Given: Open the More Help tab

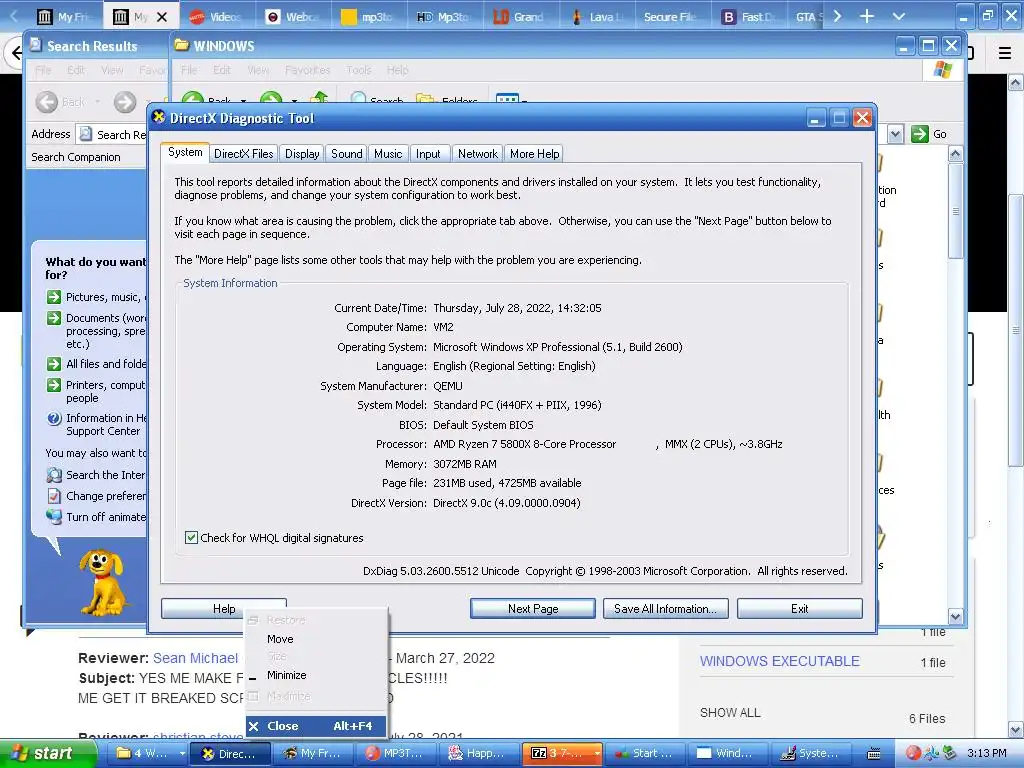Looking at the screenshot, I should pyautogui.click(x=534, y=153).
